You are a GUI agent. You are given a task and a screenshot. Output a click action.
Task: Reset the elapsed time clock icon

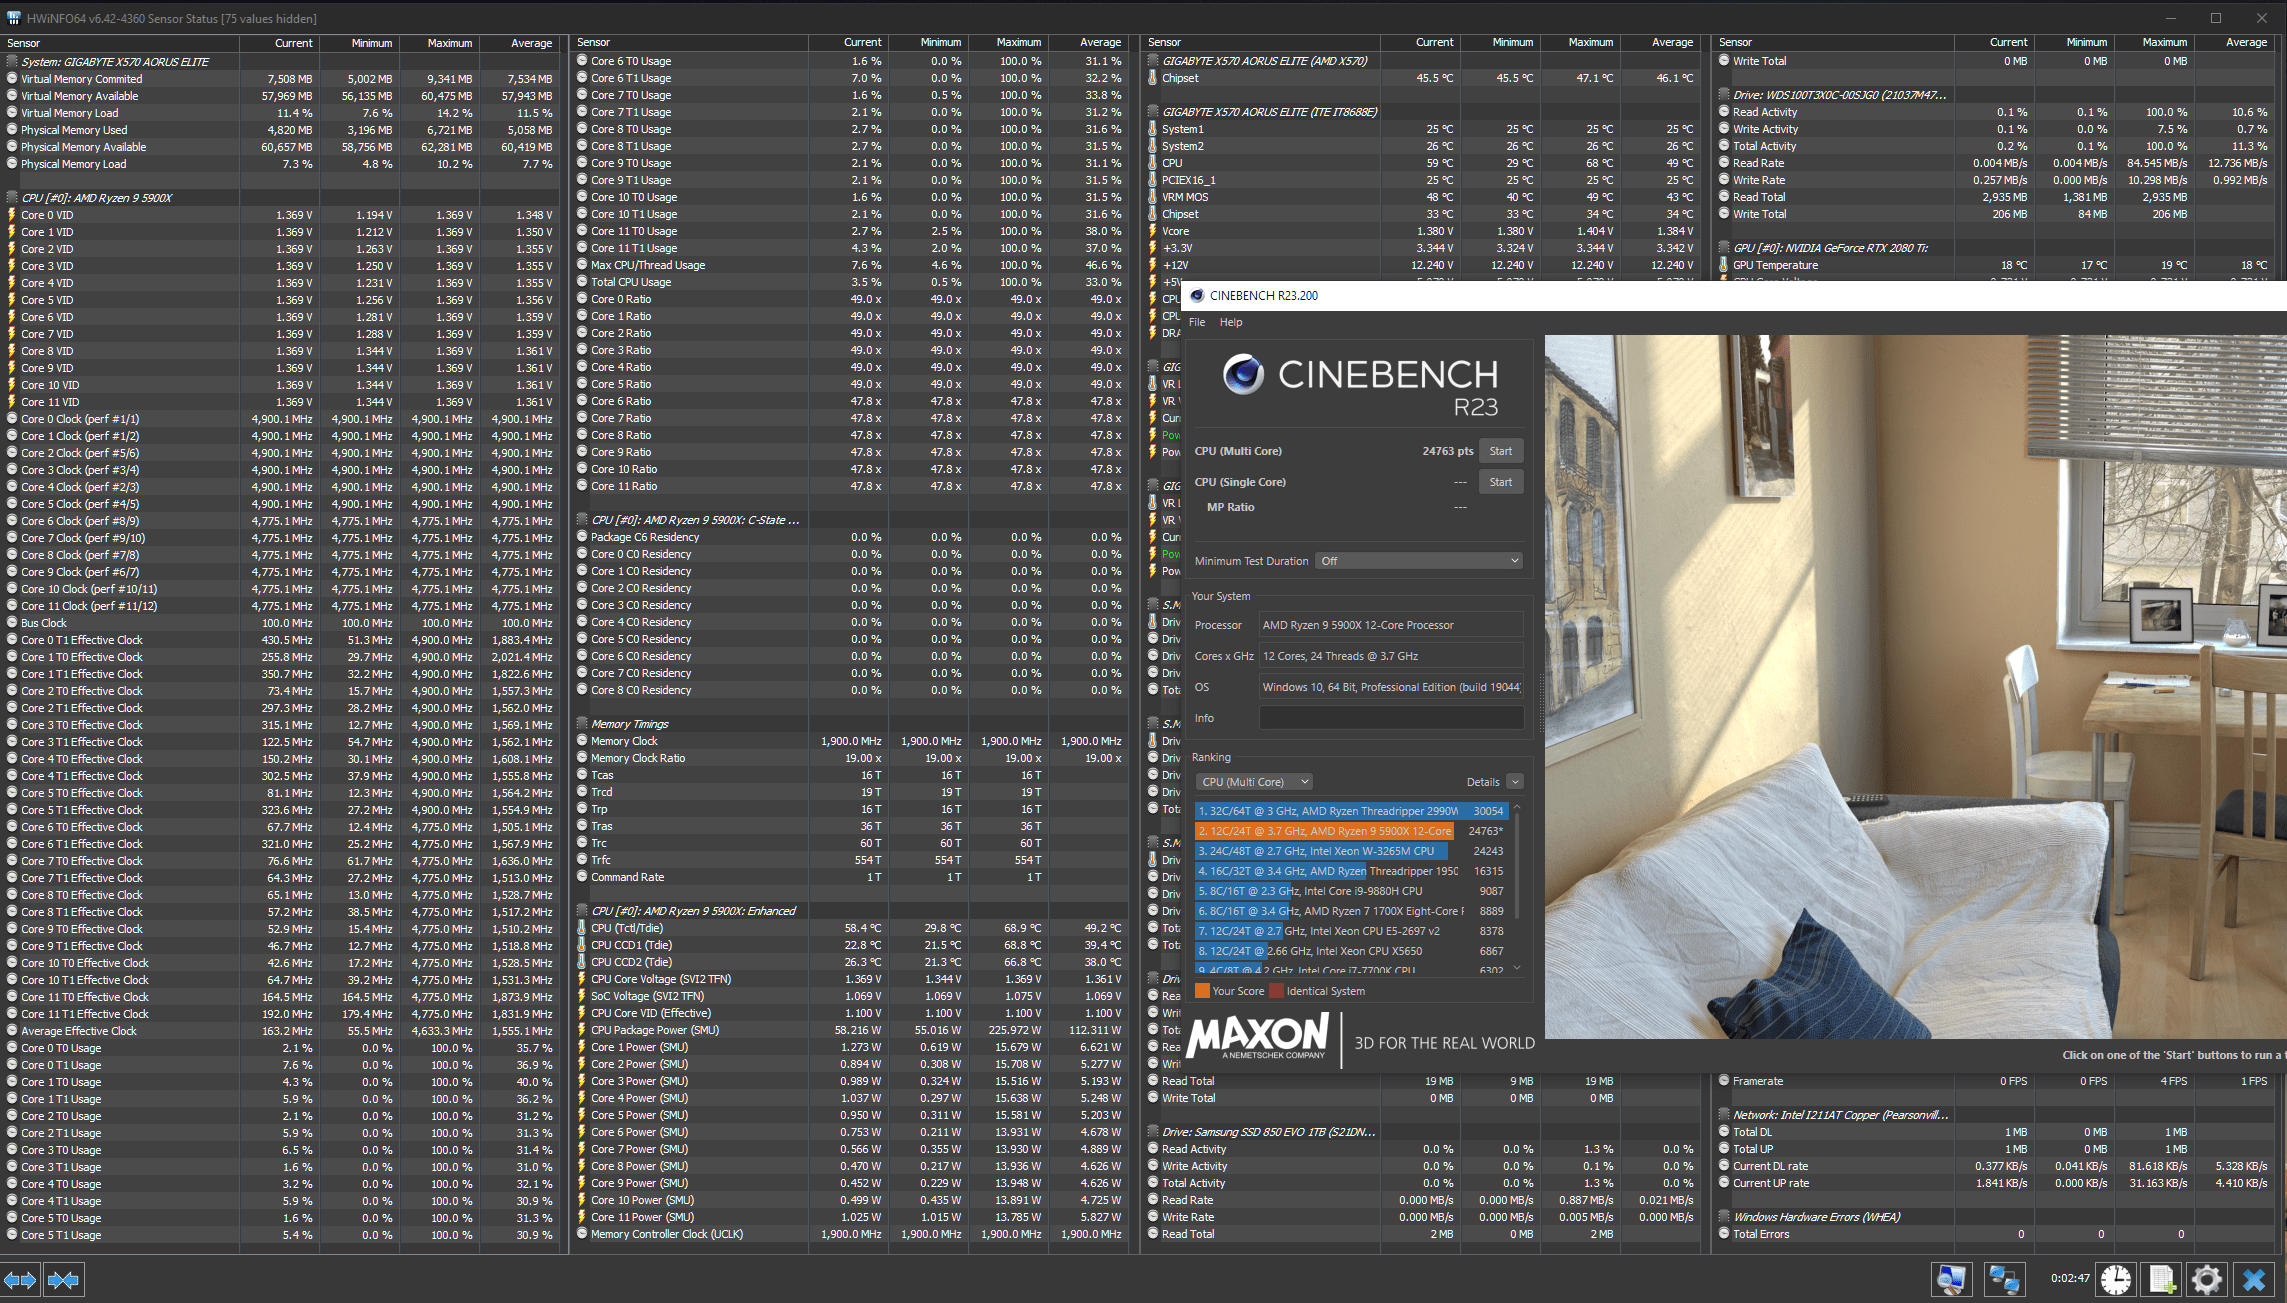(2115, 1279)
